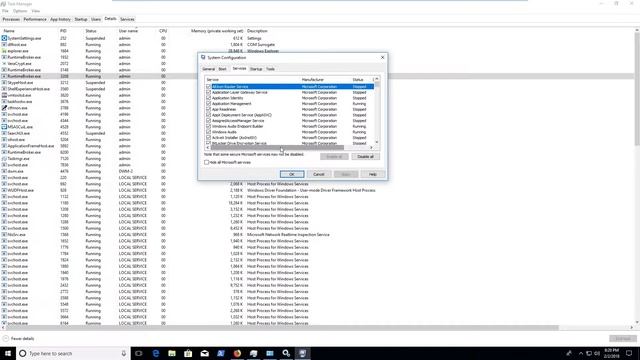
Task: Open Task View from taskbar
Action: (x=139, y=353)
